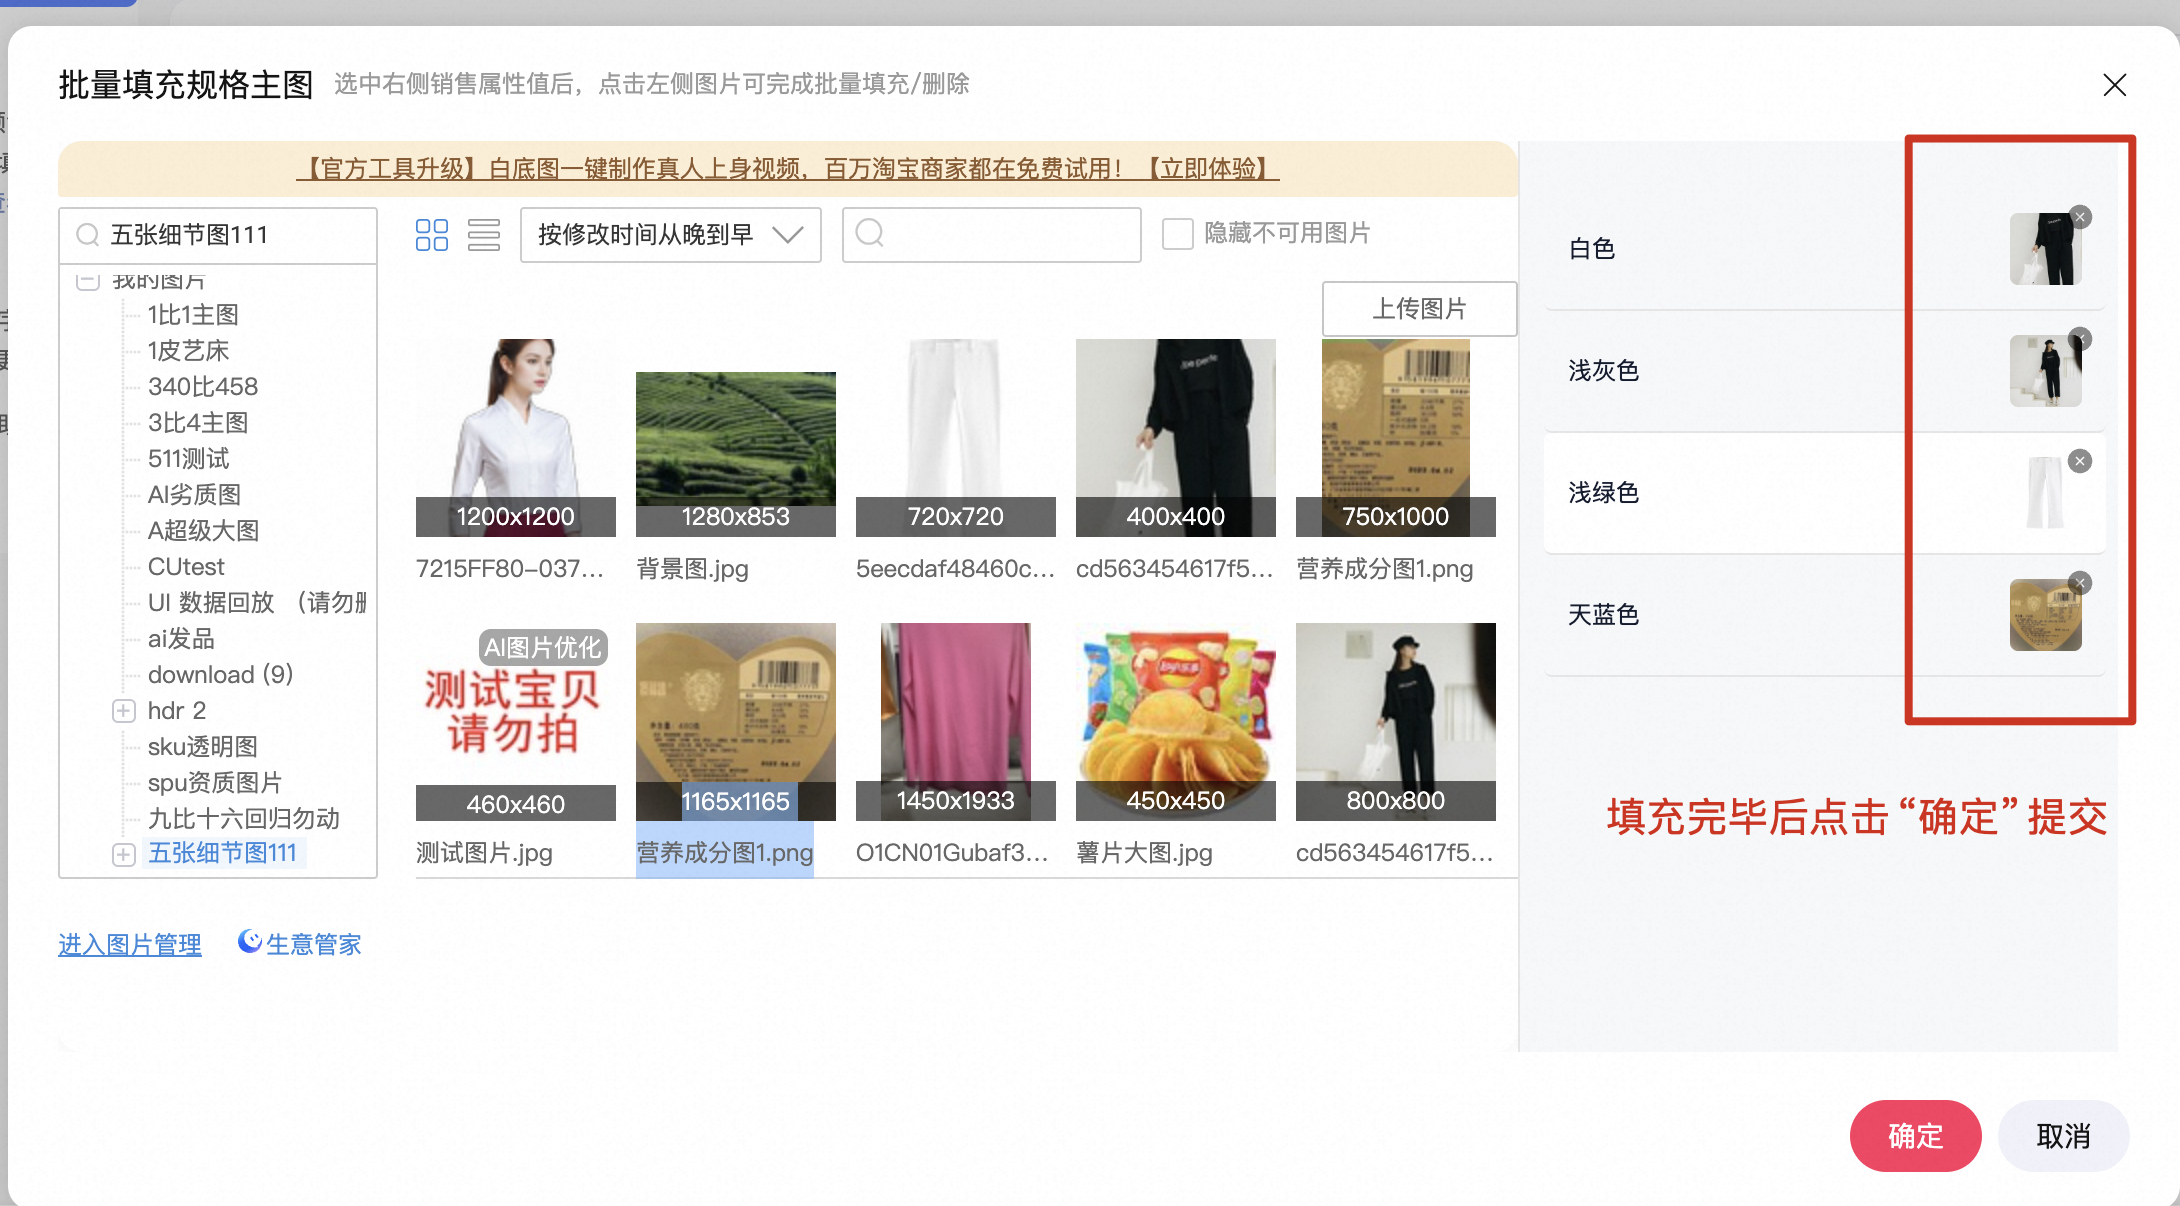The image size is (2180, 1206).
Task: Click the 浅绿色 white pants thumbnail
Action: pyautogui.click(x=2046, y=493)
